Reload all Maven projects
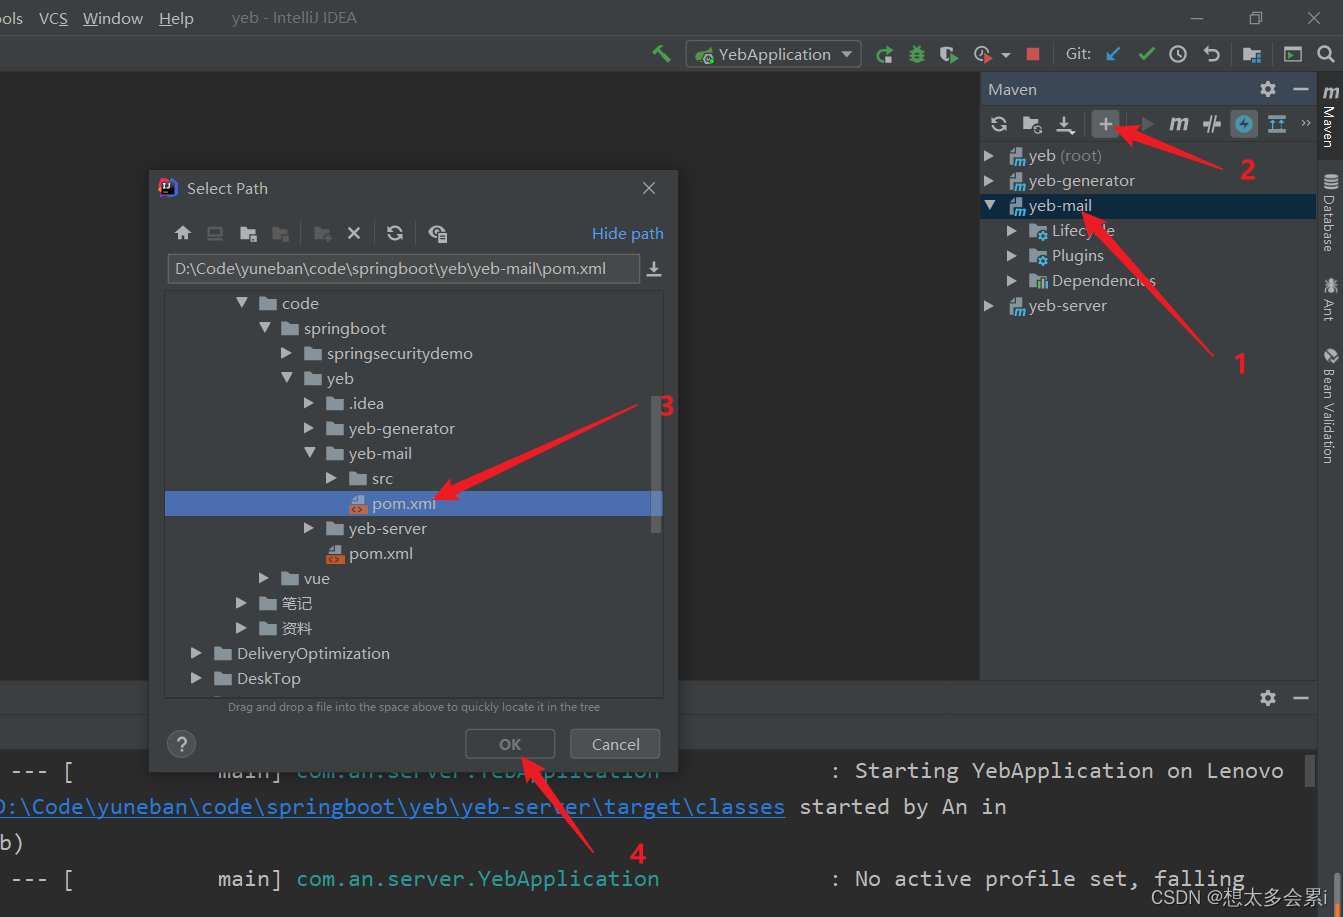This screenshot has width=1343, height=917. (998, 124)
